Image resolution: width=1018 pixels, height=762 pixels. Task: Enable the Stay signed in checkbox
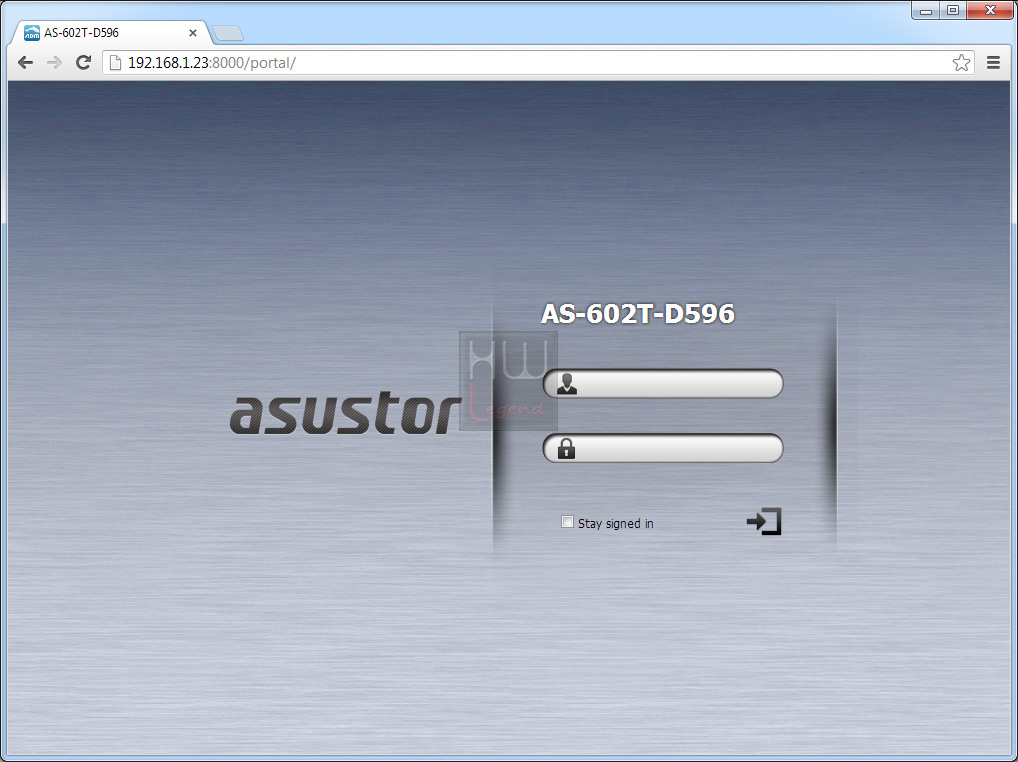(567, 522)
